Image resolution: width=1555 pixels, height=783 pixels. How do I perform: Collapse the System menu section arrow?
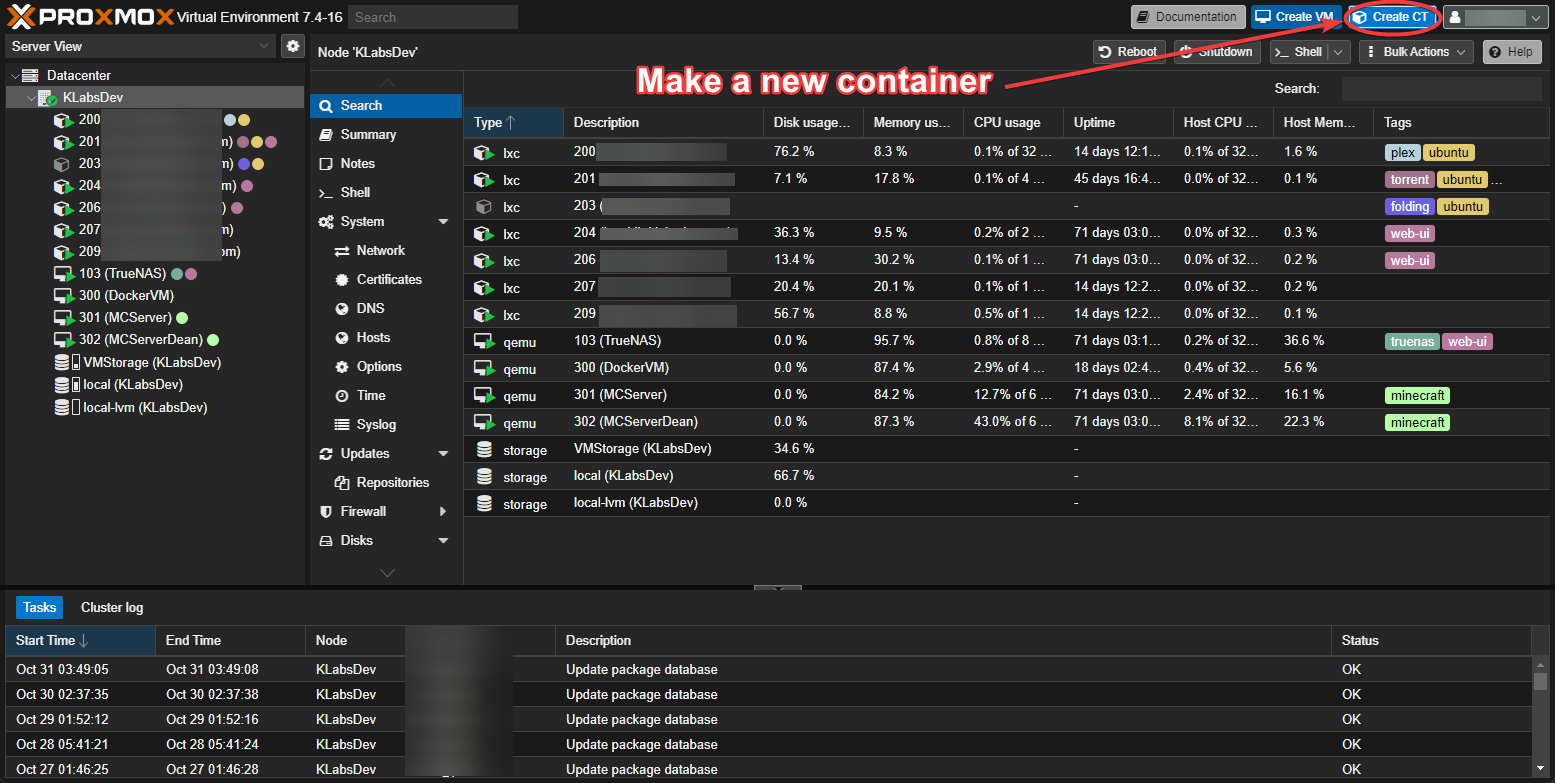[x=443, y=222]
